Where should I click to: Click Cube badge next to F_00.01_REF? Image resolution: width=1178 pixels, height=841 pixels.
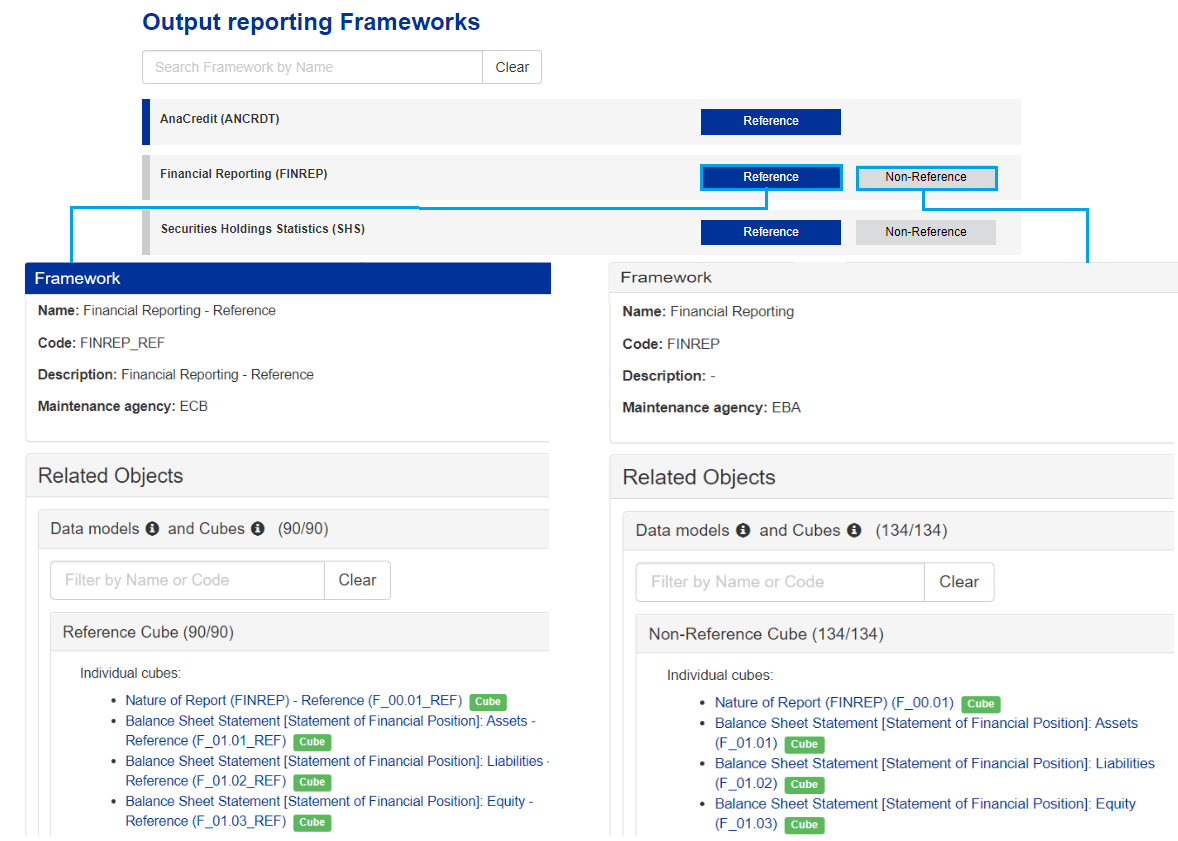[x=487, y=702]
